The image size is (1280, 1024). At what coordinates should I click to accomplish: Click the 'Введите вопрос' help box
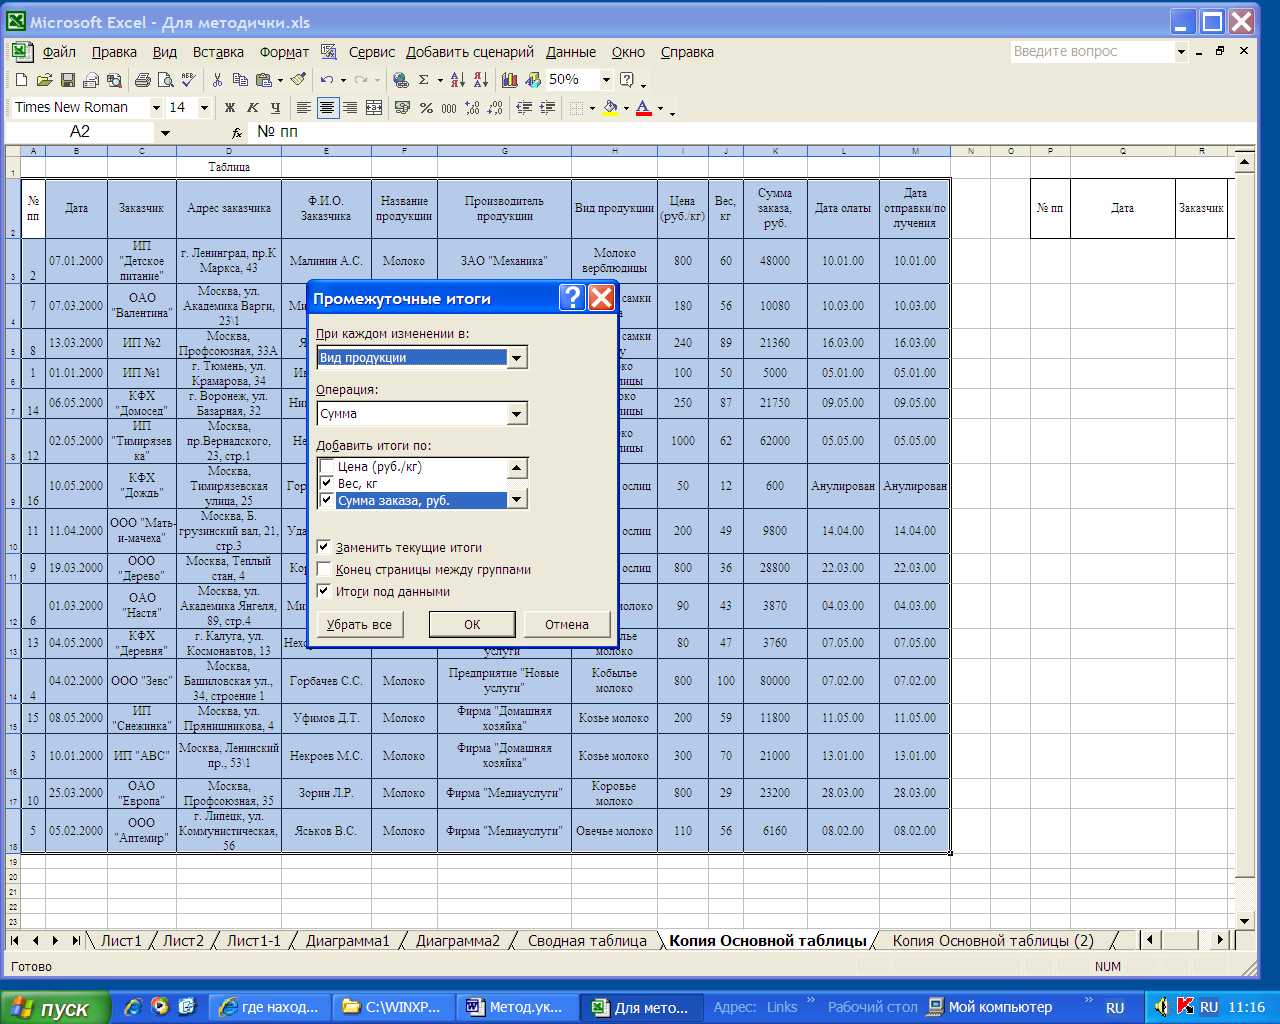(x=1092, y=52)
